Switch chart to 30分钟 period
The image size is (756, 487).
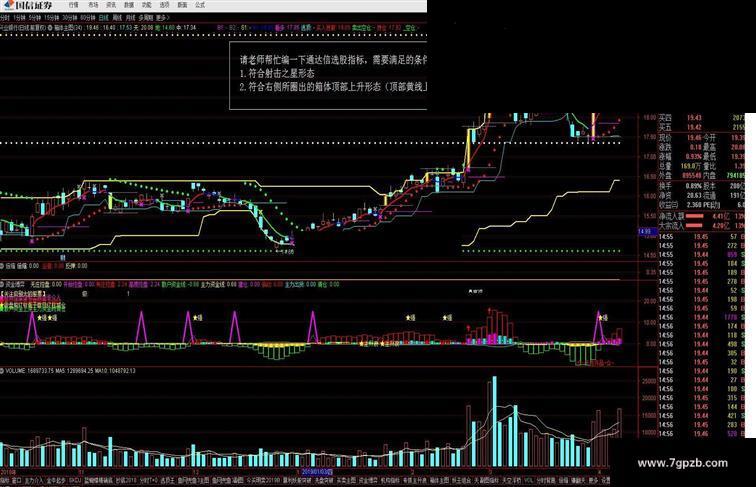[69, 17]
